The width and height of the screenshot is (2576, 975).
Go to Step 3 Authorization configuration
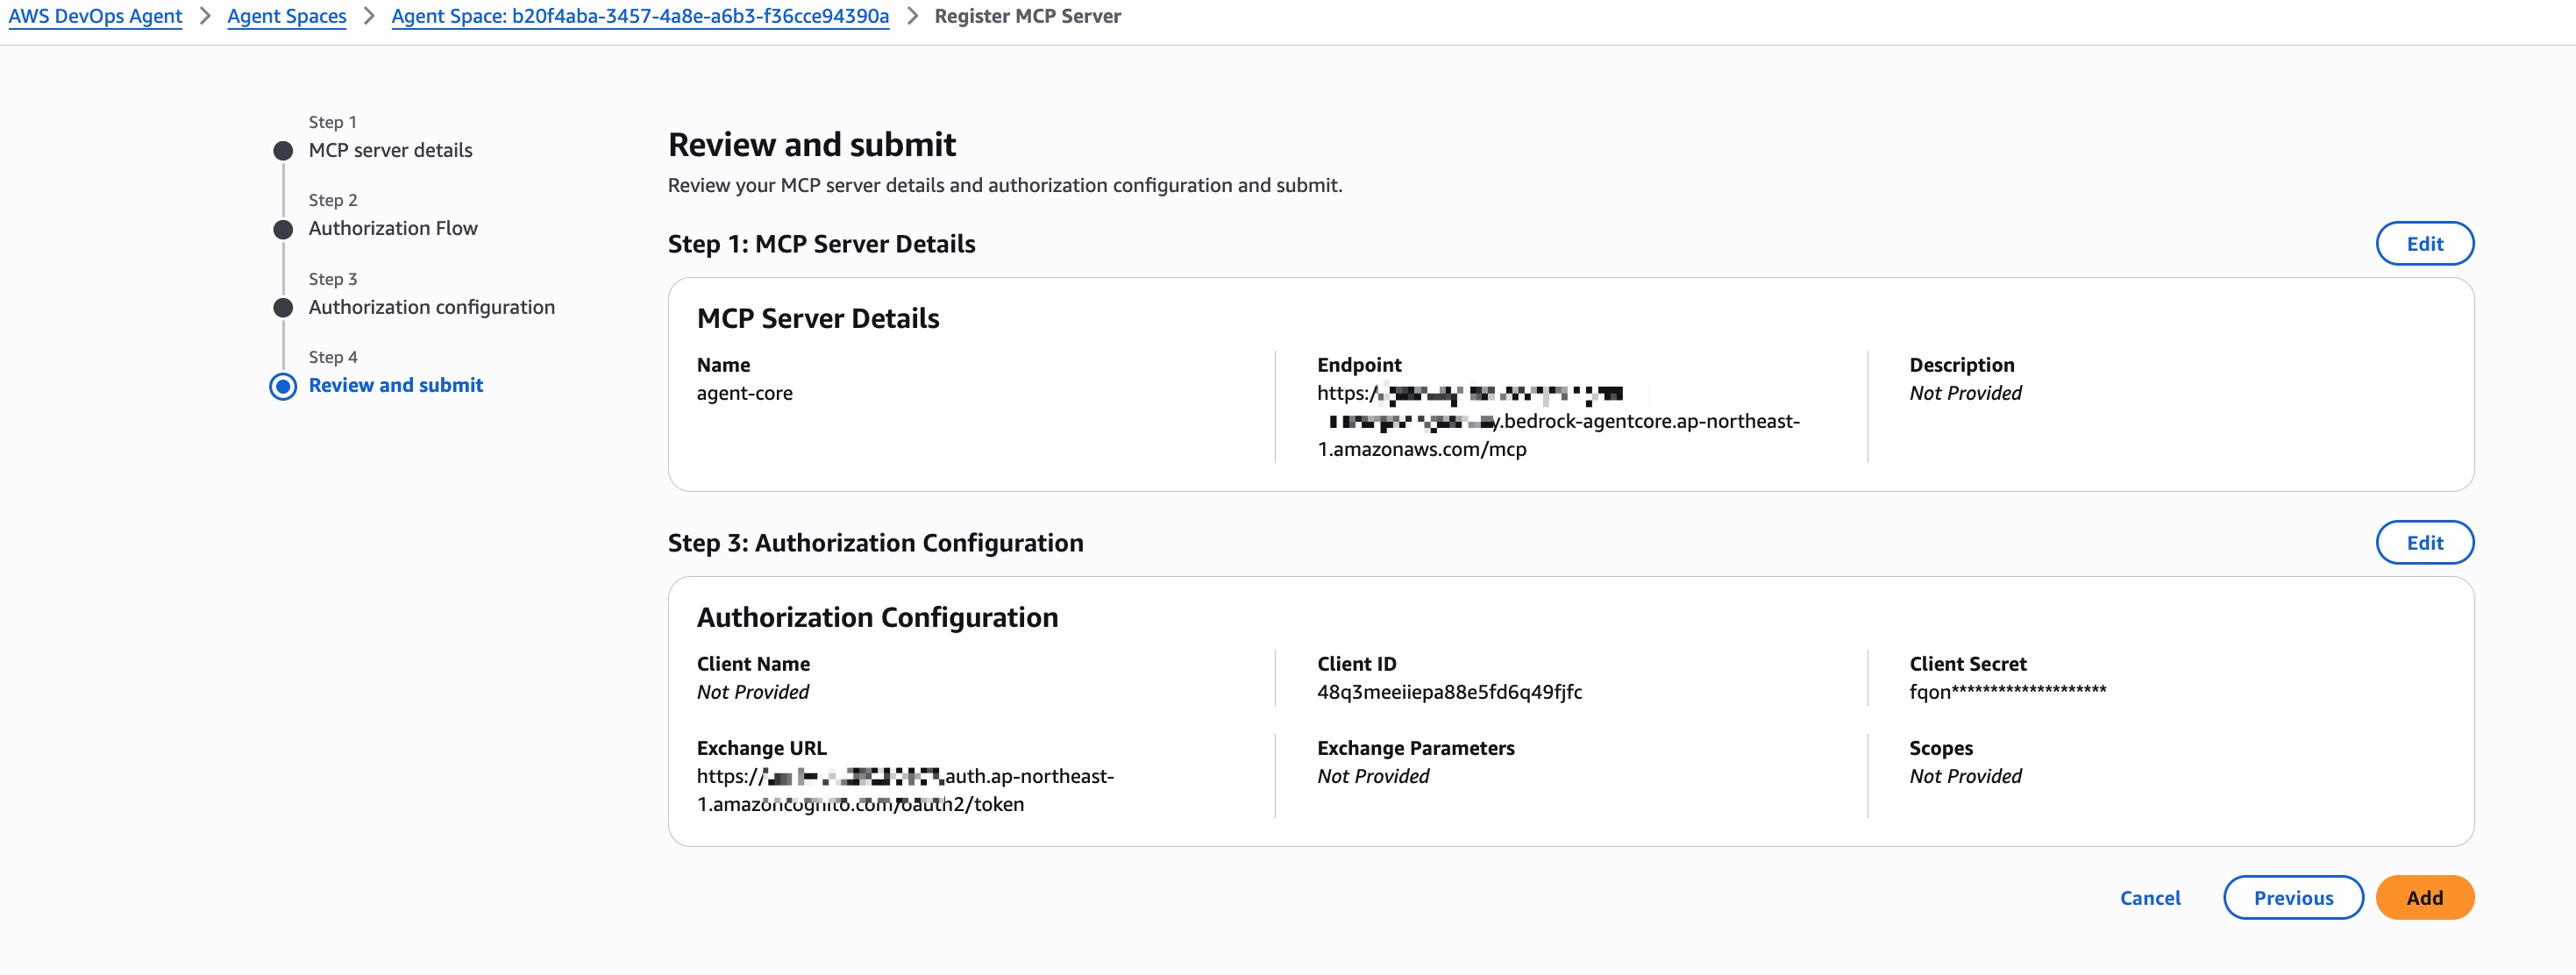click(x=431, y=307)
